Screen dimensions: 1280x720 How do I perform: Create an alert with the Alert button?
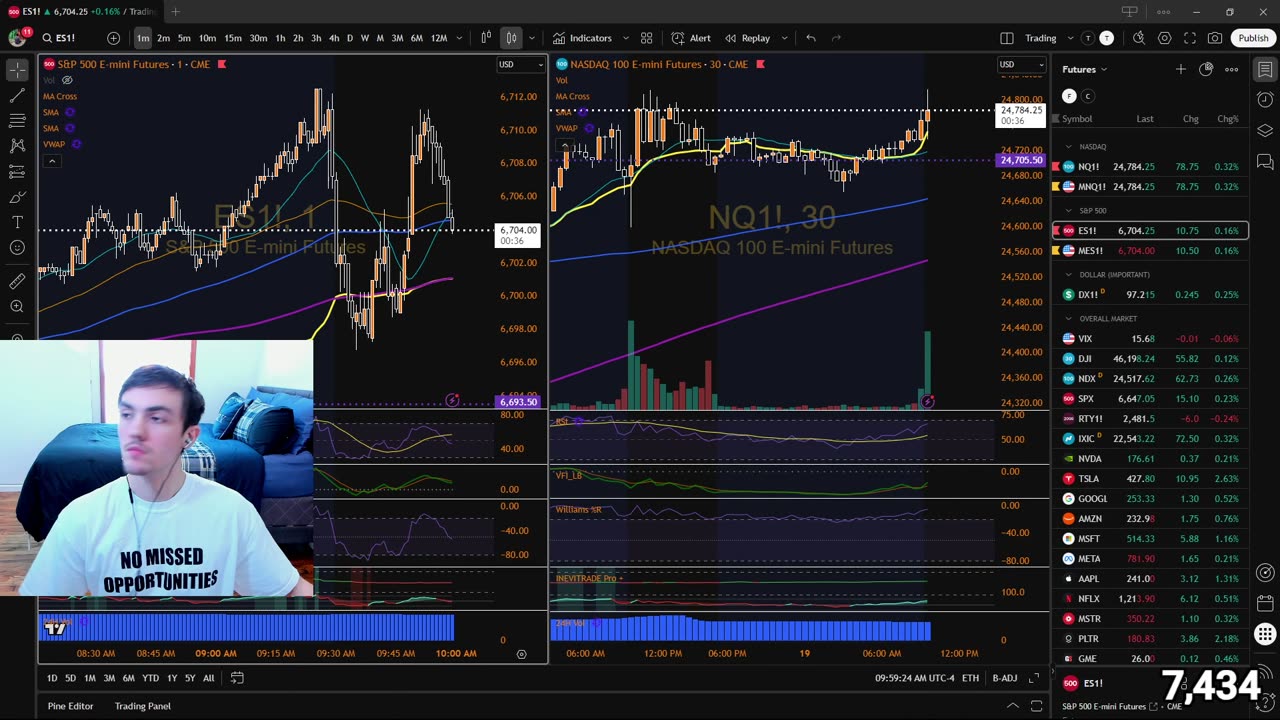pyautogui.click(x=691, y=38)
